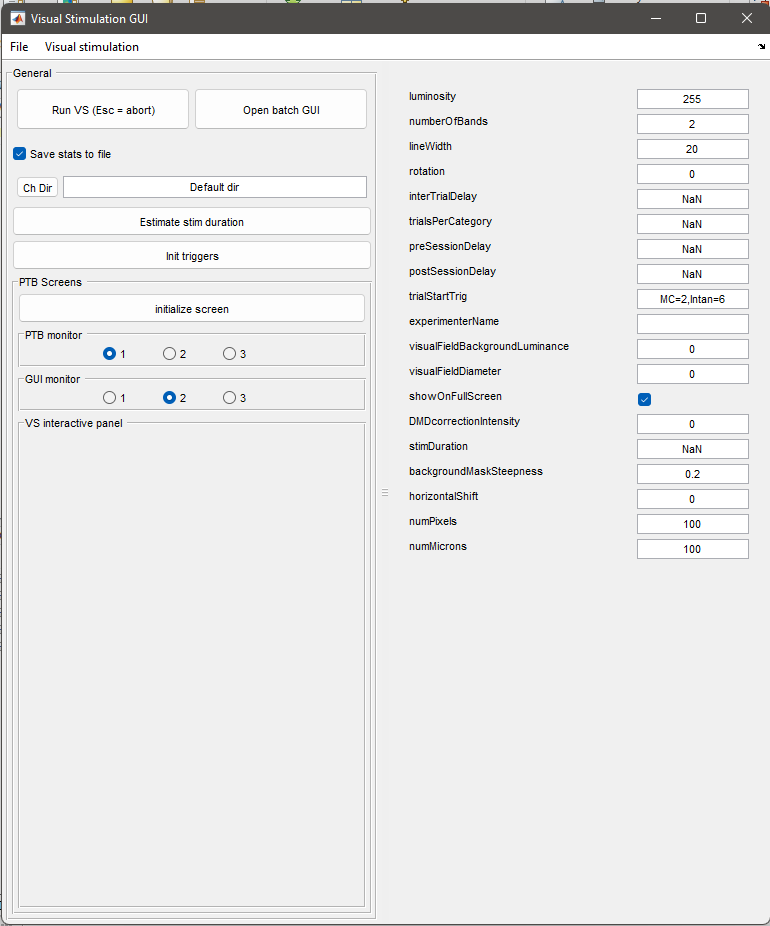The image size is (770, 926).
Task: Click the preSessionDelay value field
Action: point(693,249)
